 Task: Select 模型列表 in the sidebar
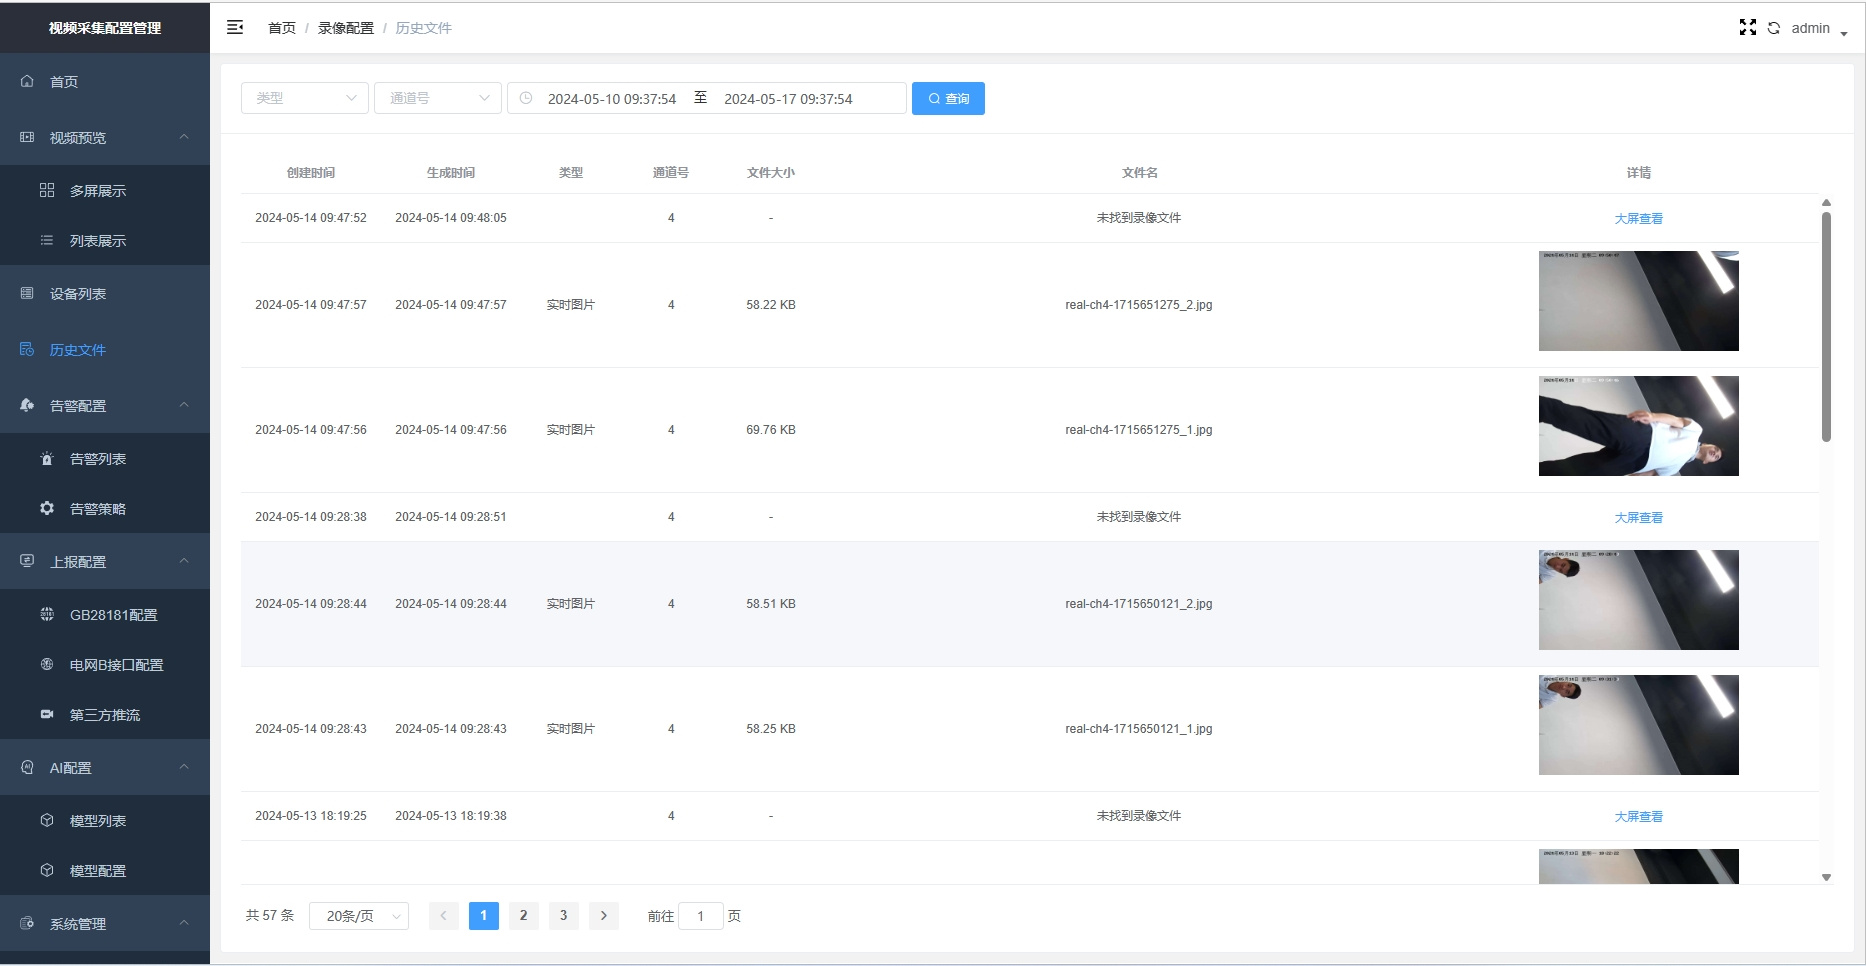[97, 821]
